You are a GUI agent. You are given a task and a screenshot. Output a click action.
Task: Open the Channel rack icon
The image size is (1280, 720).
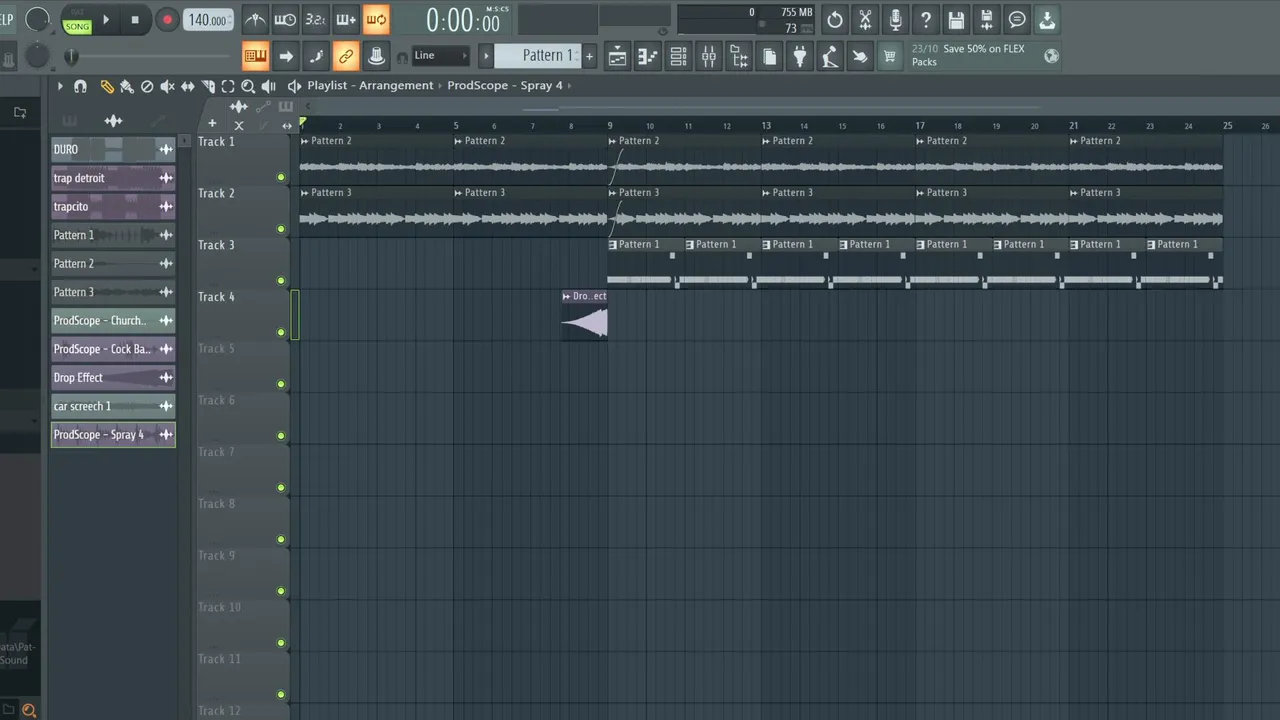[678, 56]
